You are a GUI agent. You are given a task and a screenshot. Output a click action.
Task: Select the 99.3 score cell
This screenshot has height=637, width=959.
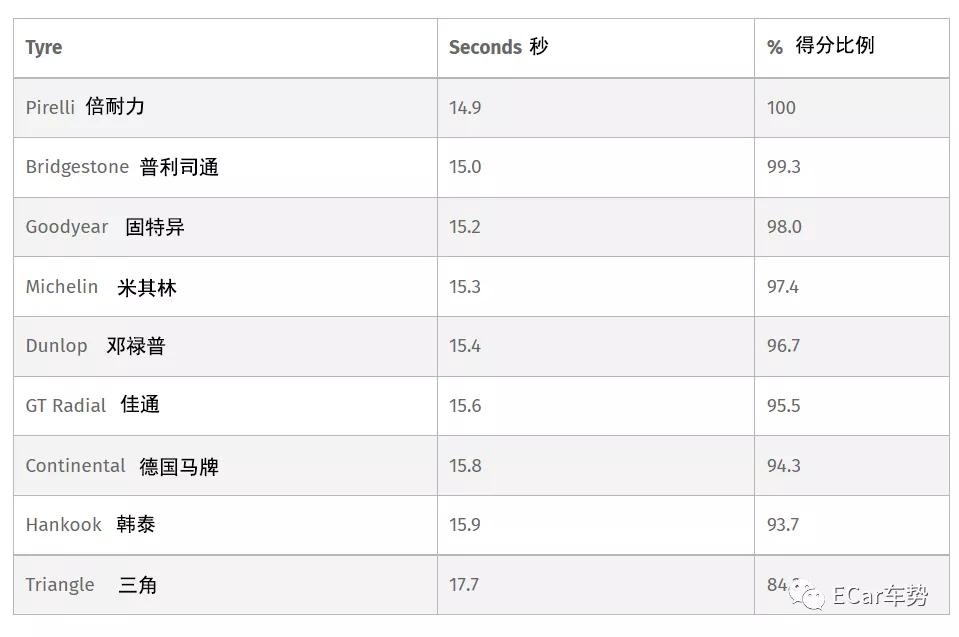tap(783, 167)
